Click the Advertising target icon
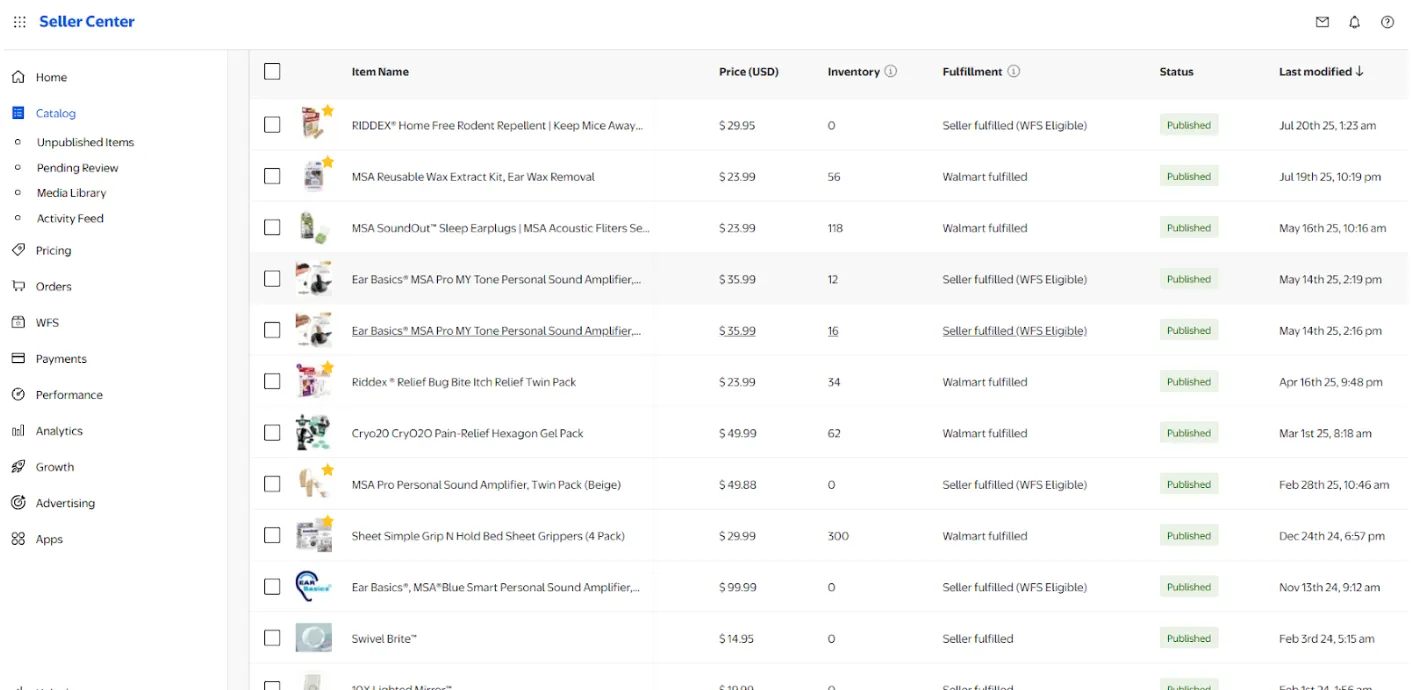Viewport: 1411px width, 690px height. 18,503
